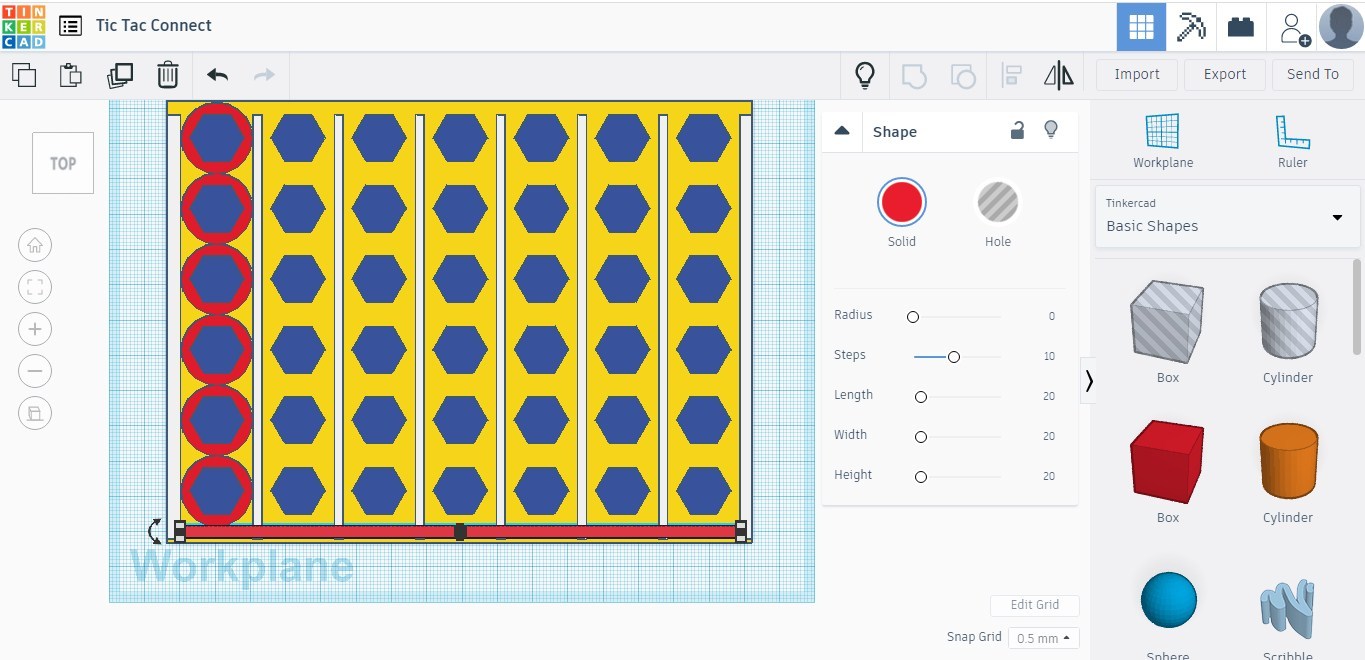This screenshot has width=1365, height=660.
Task: Click the Undo arrow
Action: pos(217,75)
